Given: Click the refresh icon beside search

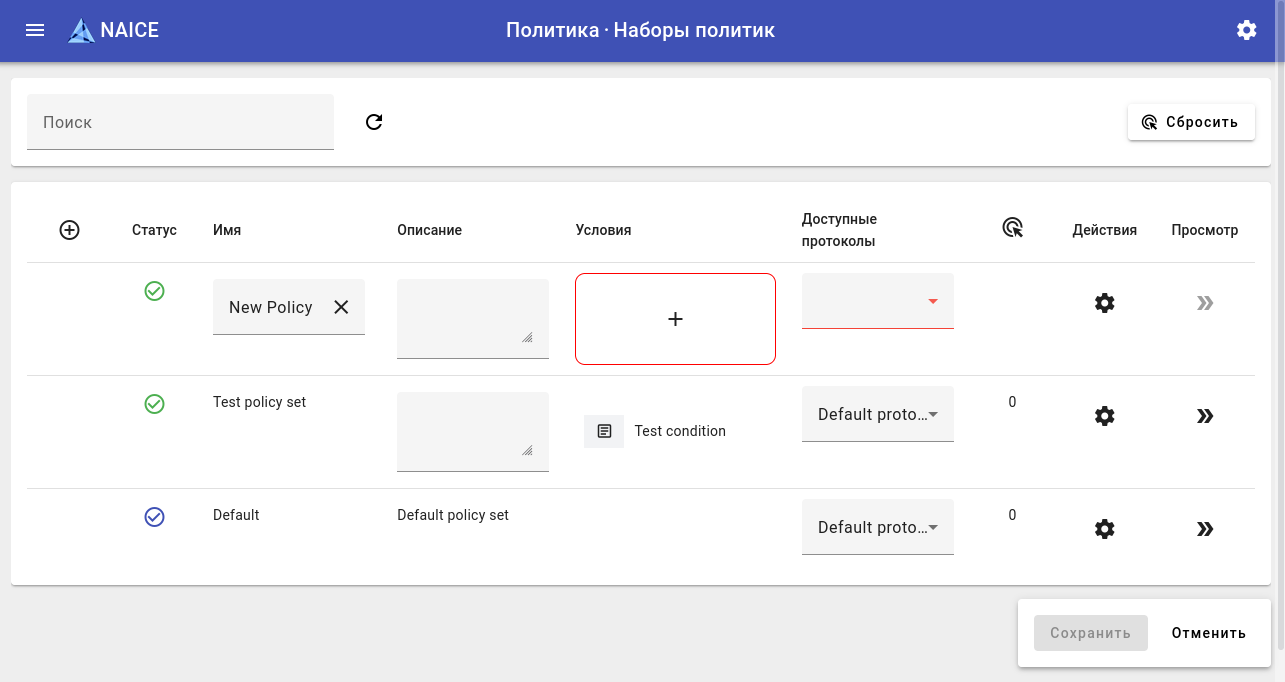Looking at the screenshot, I should coord(374,122).
